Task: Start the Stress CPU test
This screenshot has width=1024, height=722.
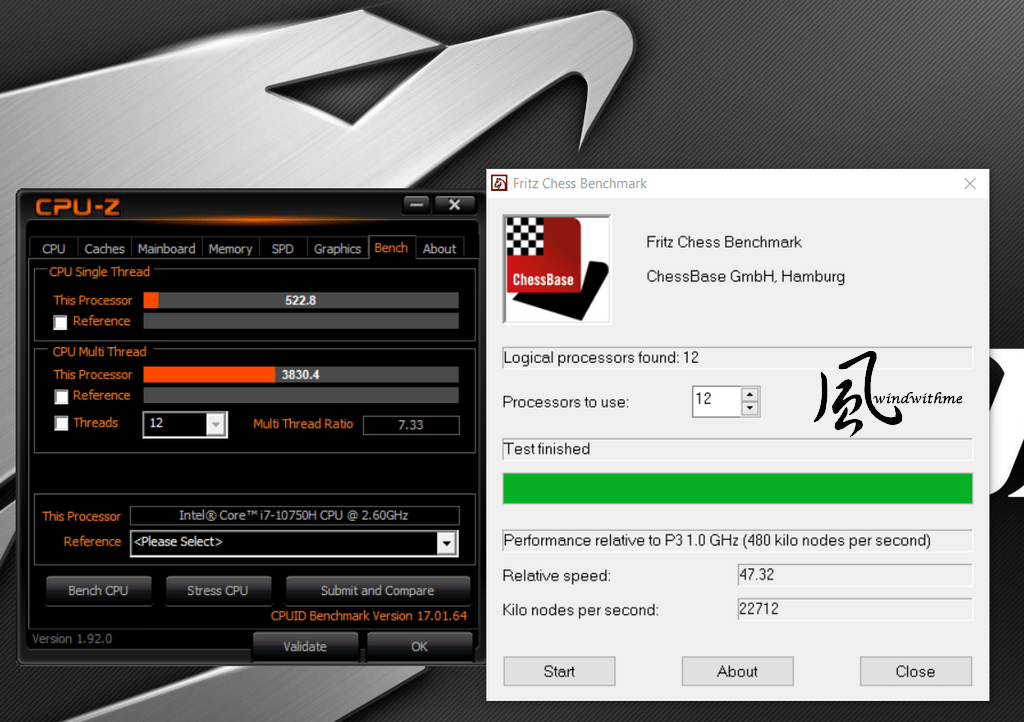Action: [217, 591]
